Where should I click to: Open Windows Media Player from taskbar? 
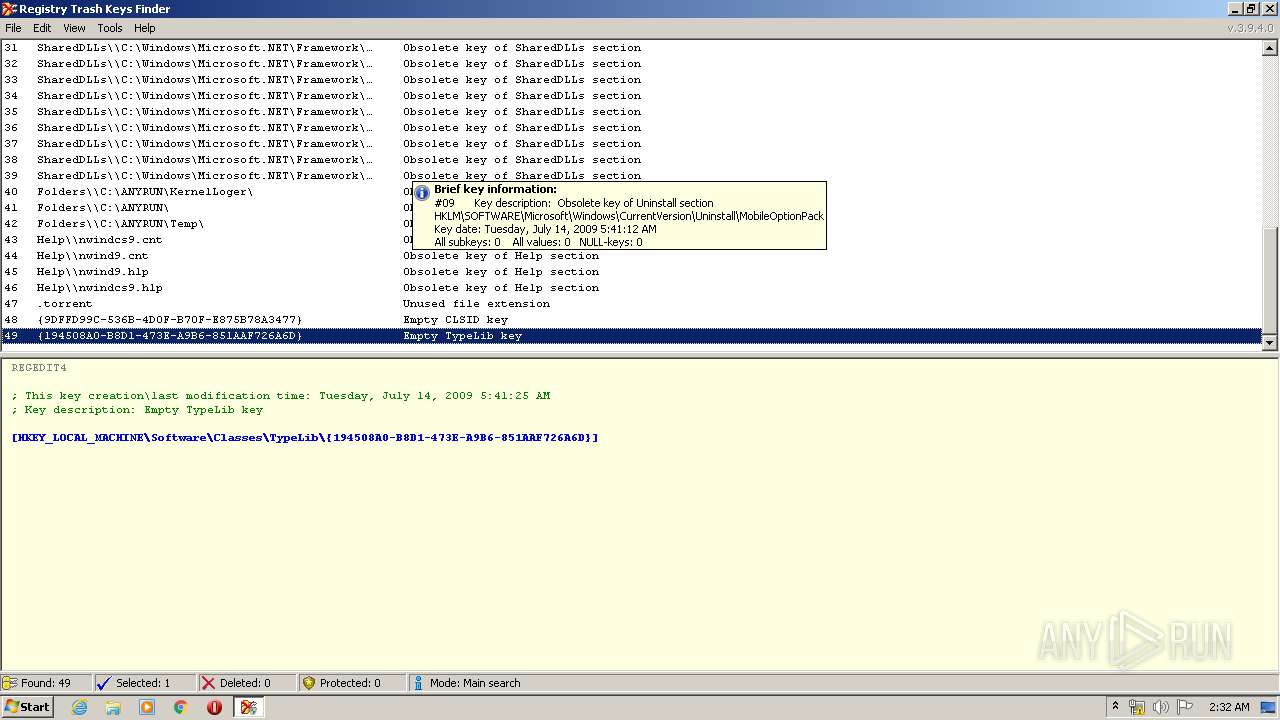[147, 707]
